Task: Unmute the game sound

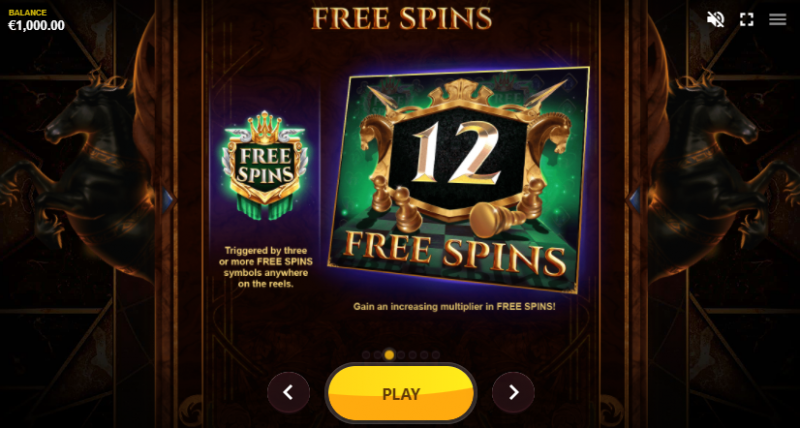Action: point(715,19)
